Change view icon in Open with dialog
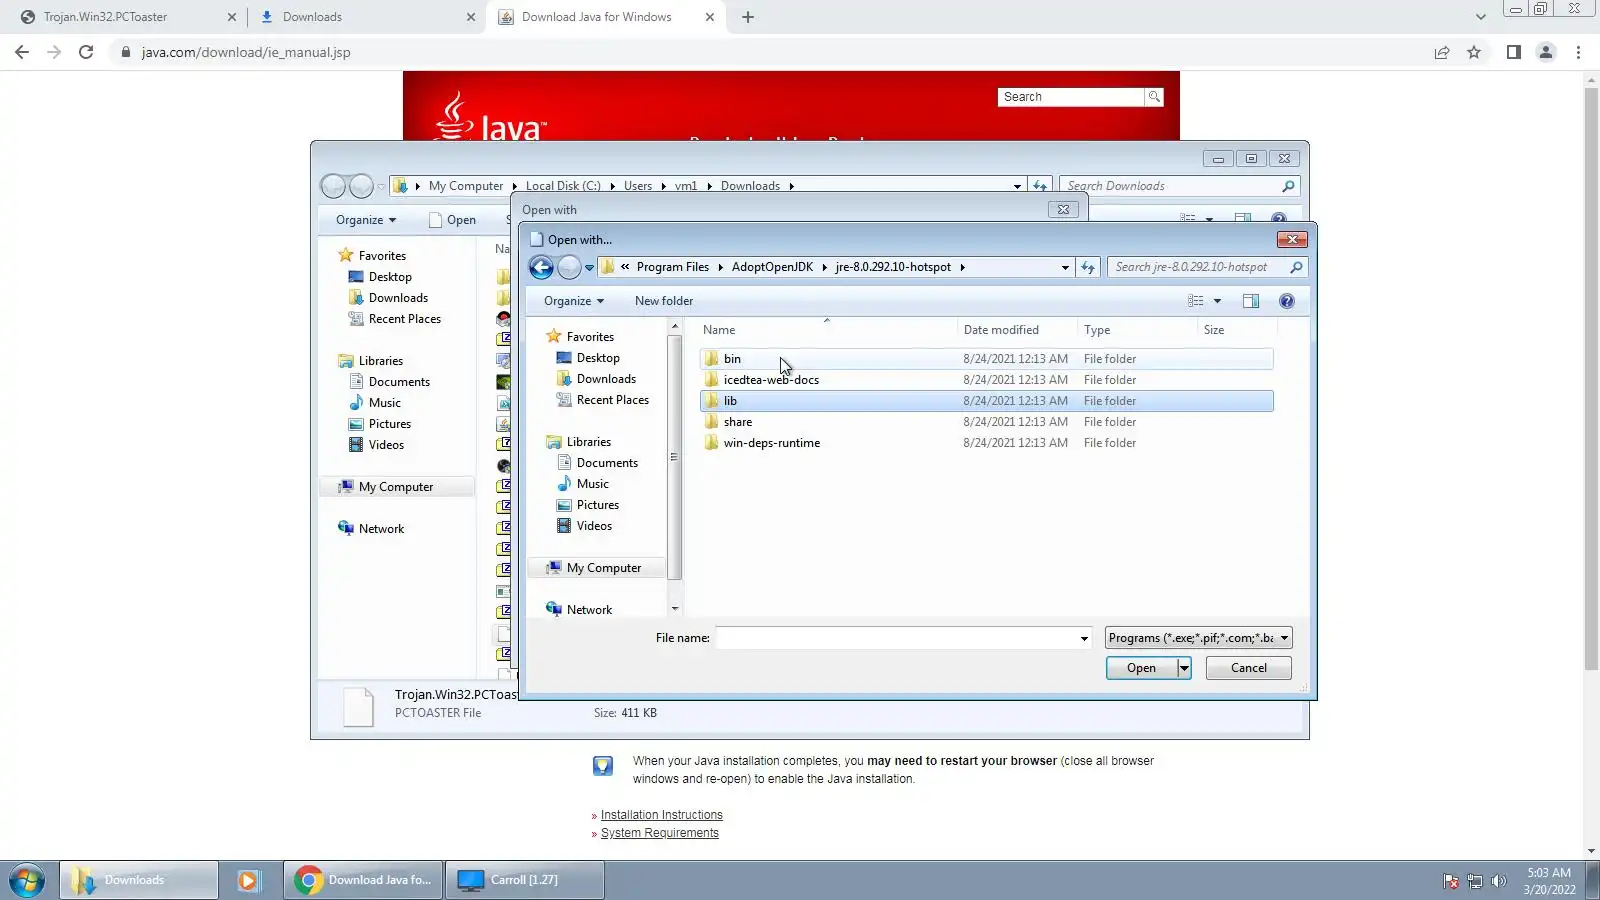Screen dimensions: 1600x900 pyautogui.click(x=1195, y=301)
